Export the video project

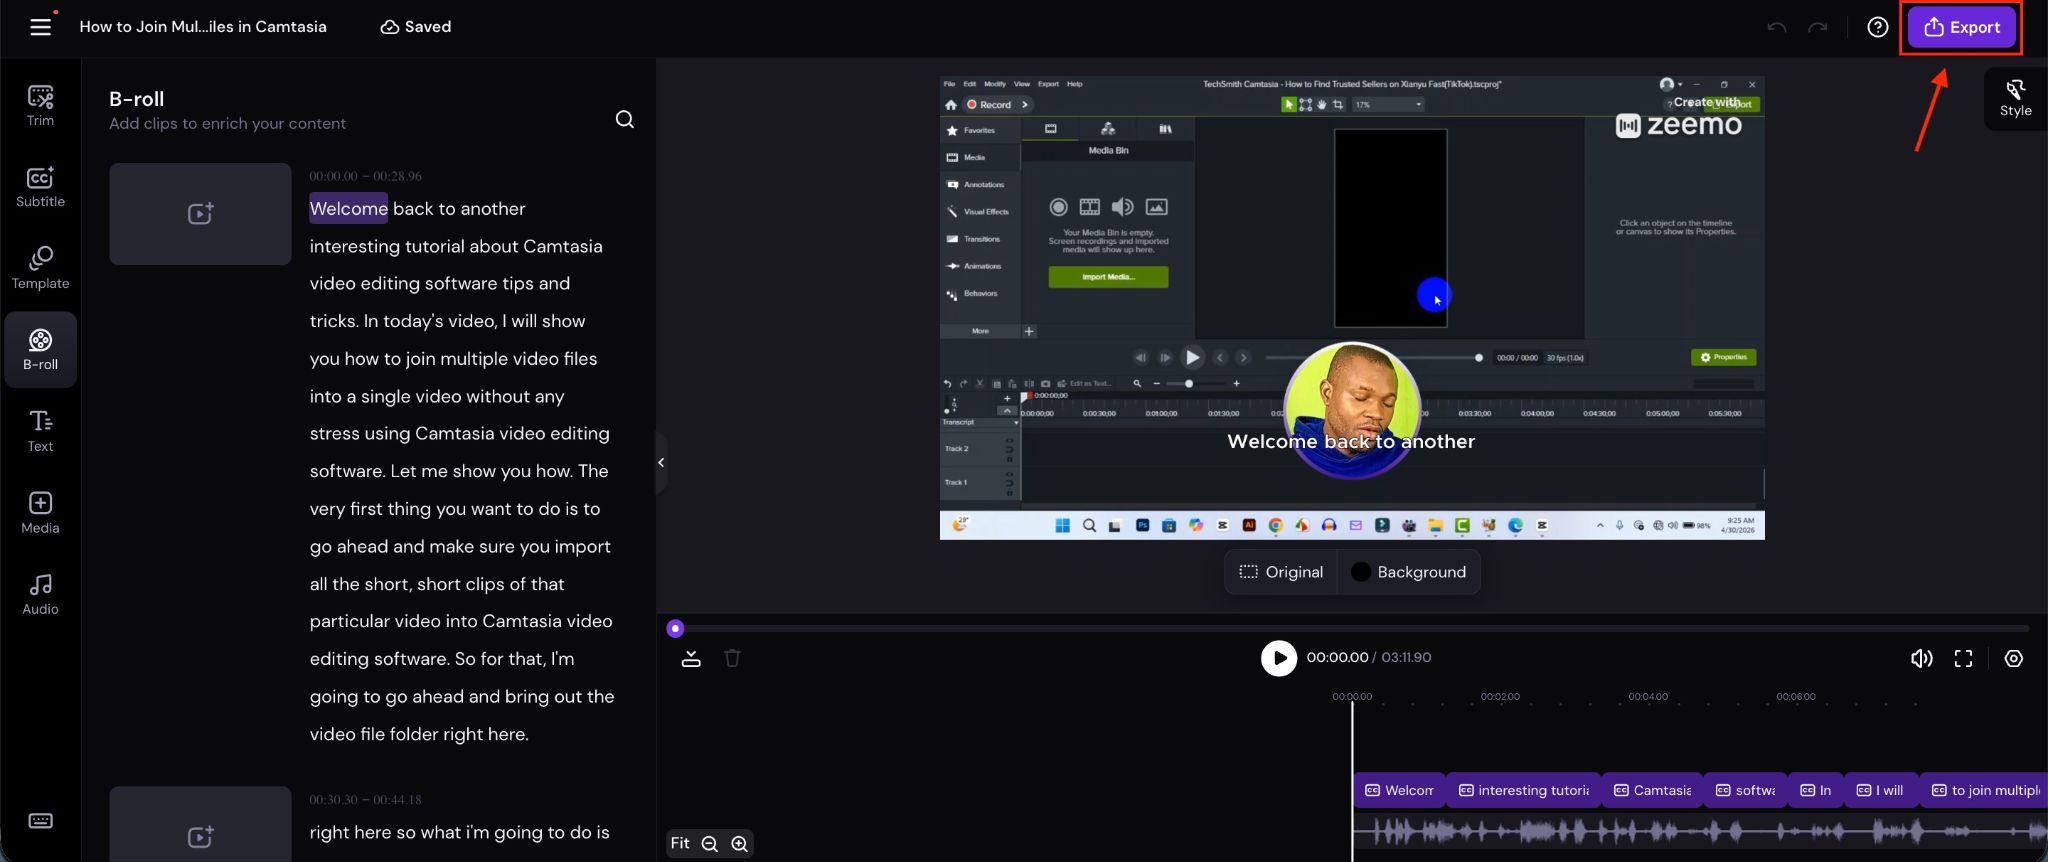1961,27
